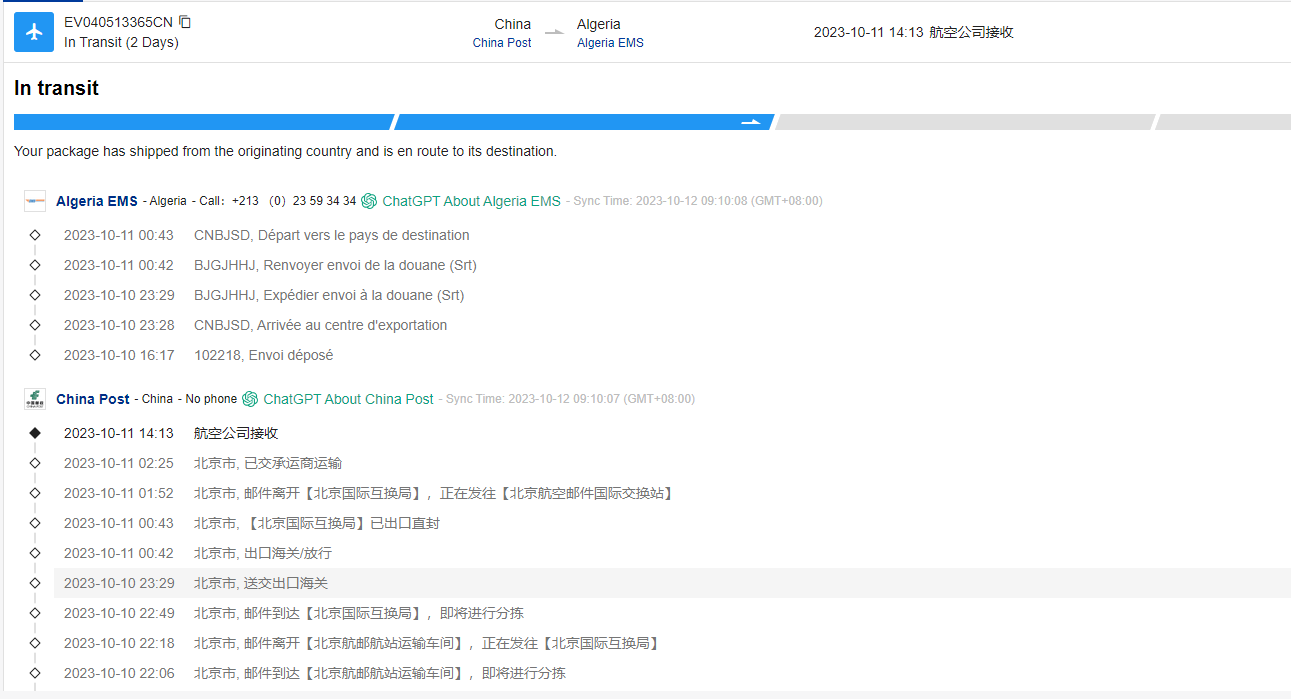The image size is (1291, 699).
Task: Open the Algeria EMS link in header
Action: coord(610,43)
